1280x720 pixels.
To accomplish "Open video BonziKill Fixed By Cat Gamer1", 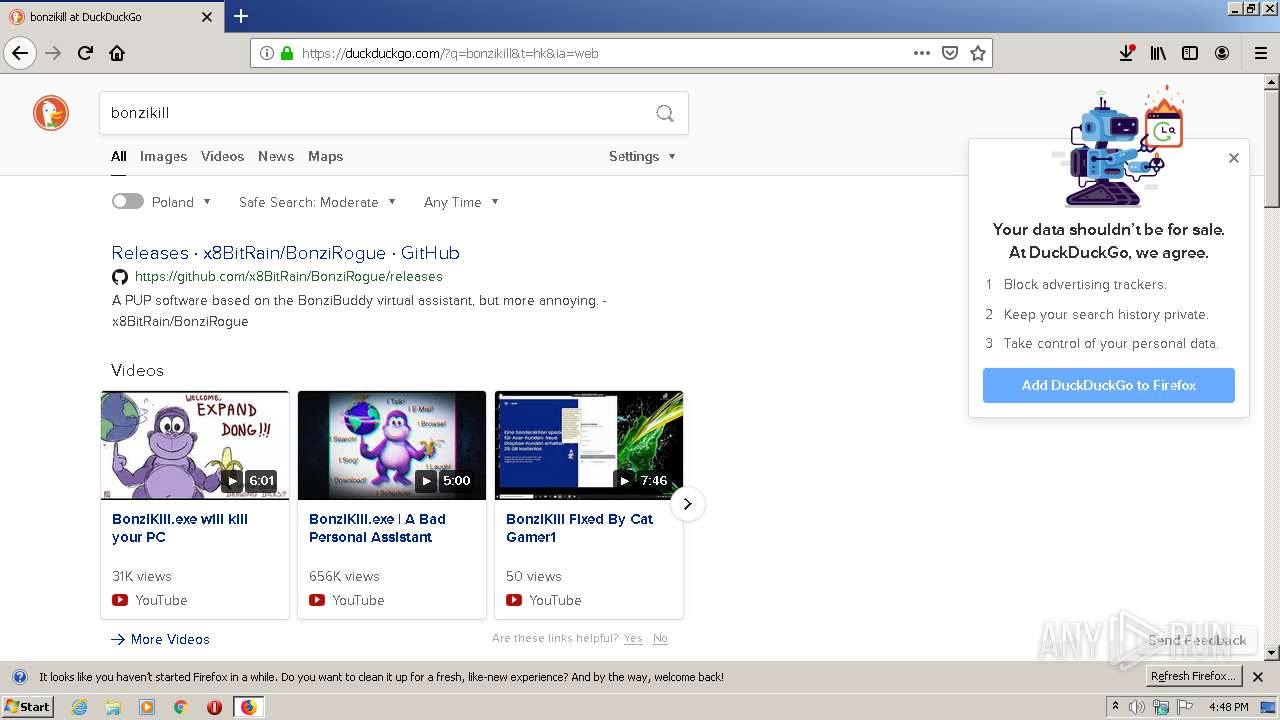I will click(579, 528).
